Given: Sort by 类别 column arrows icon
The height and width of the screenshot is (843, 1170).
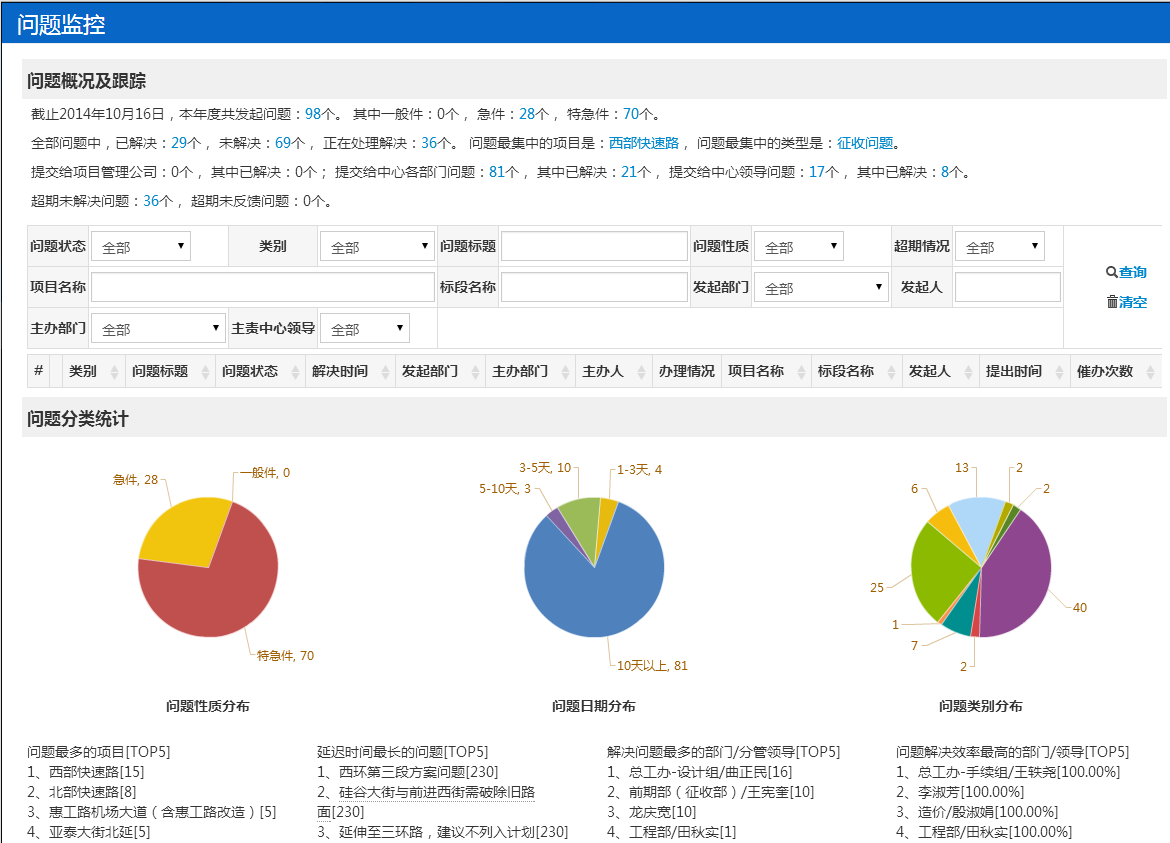Looking at the screenshot, I should [114, 372].
